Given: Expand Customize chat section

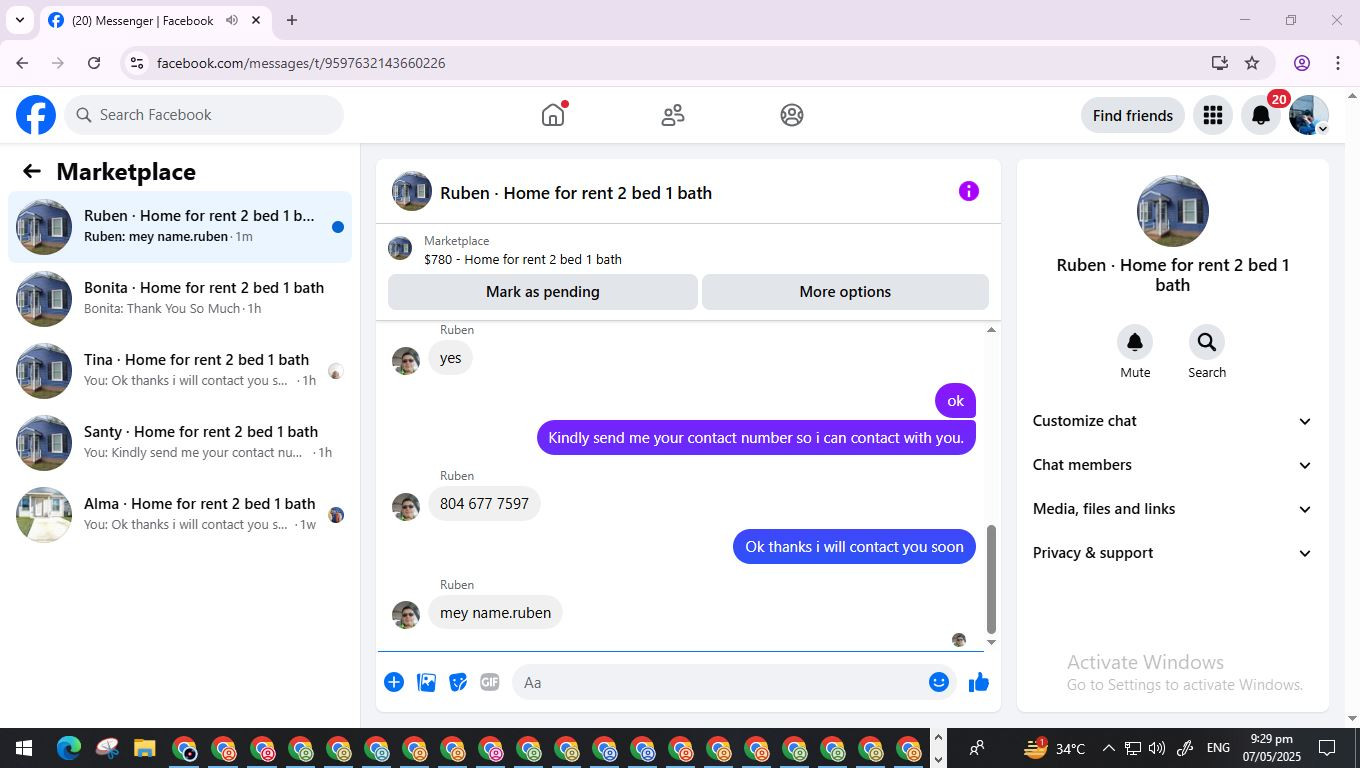Looking at the screenshot, I should (x=1172, y=421).
